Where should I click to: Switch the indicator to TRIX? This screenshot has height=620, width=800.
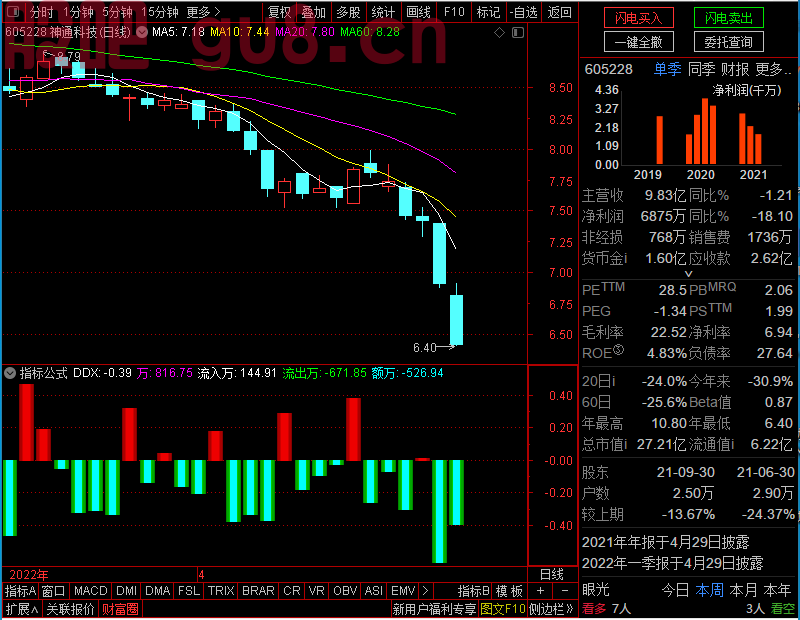point(221,591)
